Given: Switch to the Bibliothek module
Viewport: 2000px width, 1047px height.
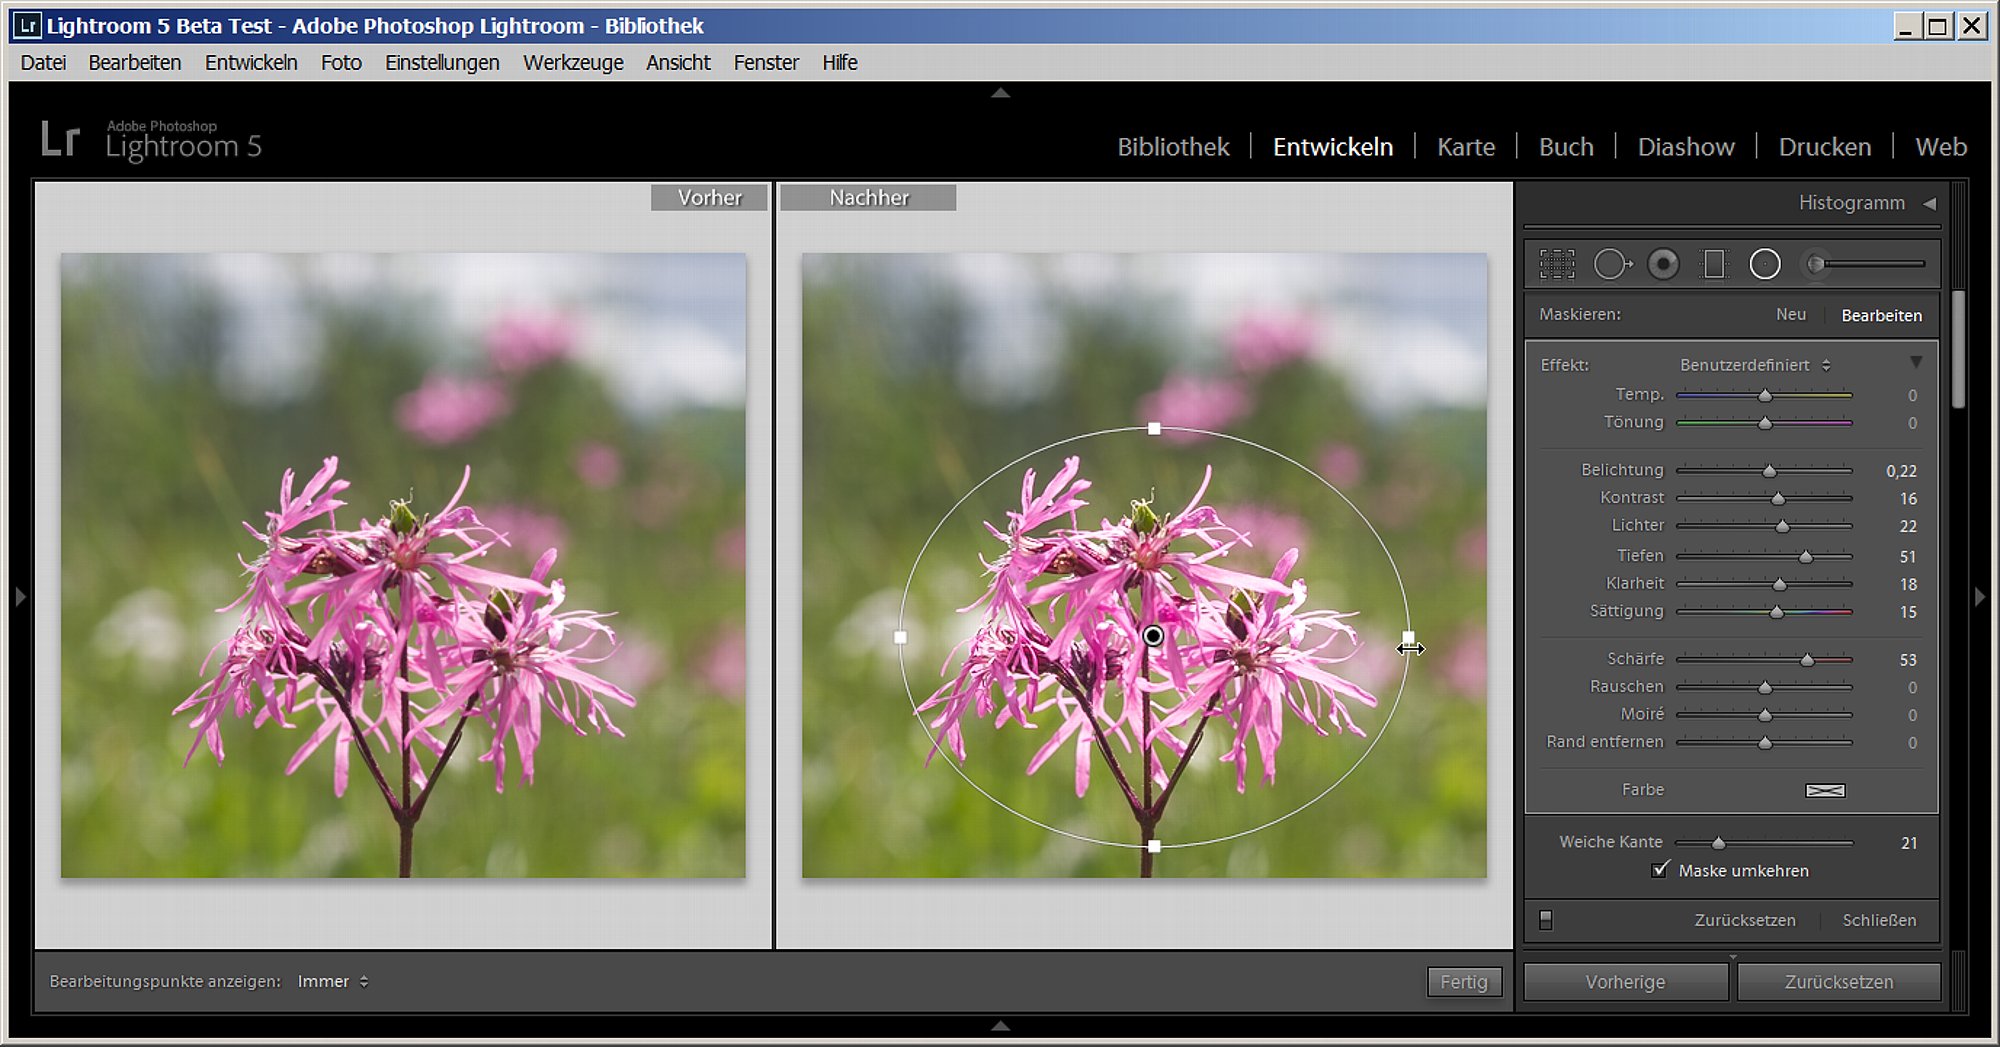Looking at the screenshot, I should 1173,147.
